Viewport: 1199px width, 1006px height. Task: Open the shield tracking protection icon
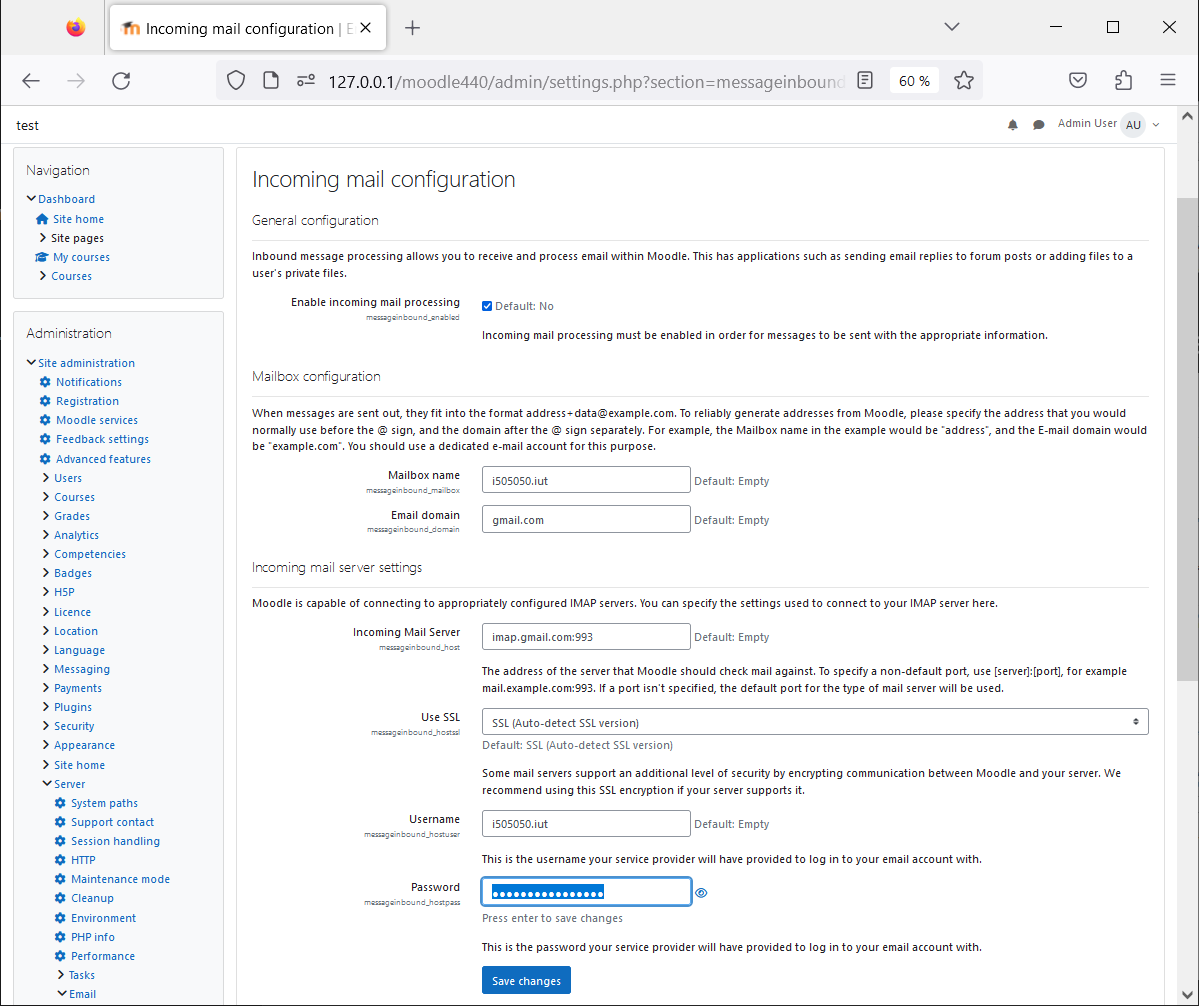[236, 80]
